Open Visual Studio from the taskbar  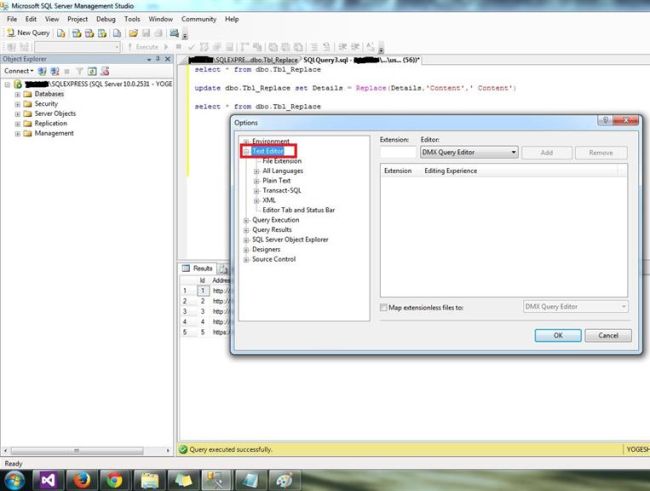tap(48, 481)
